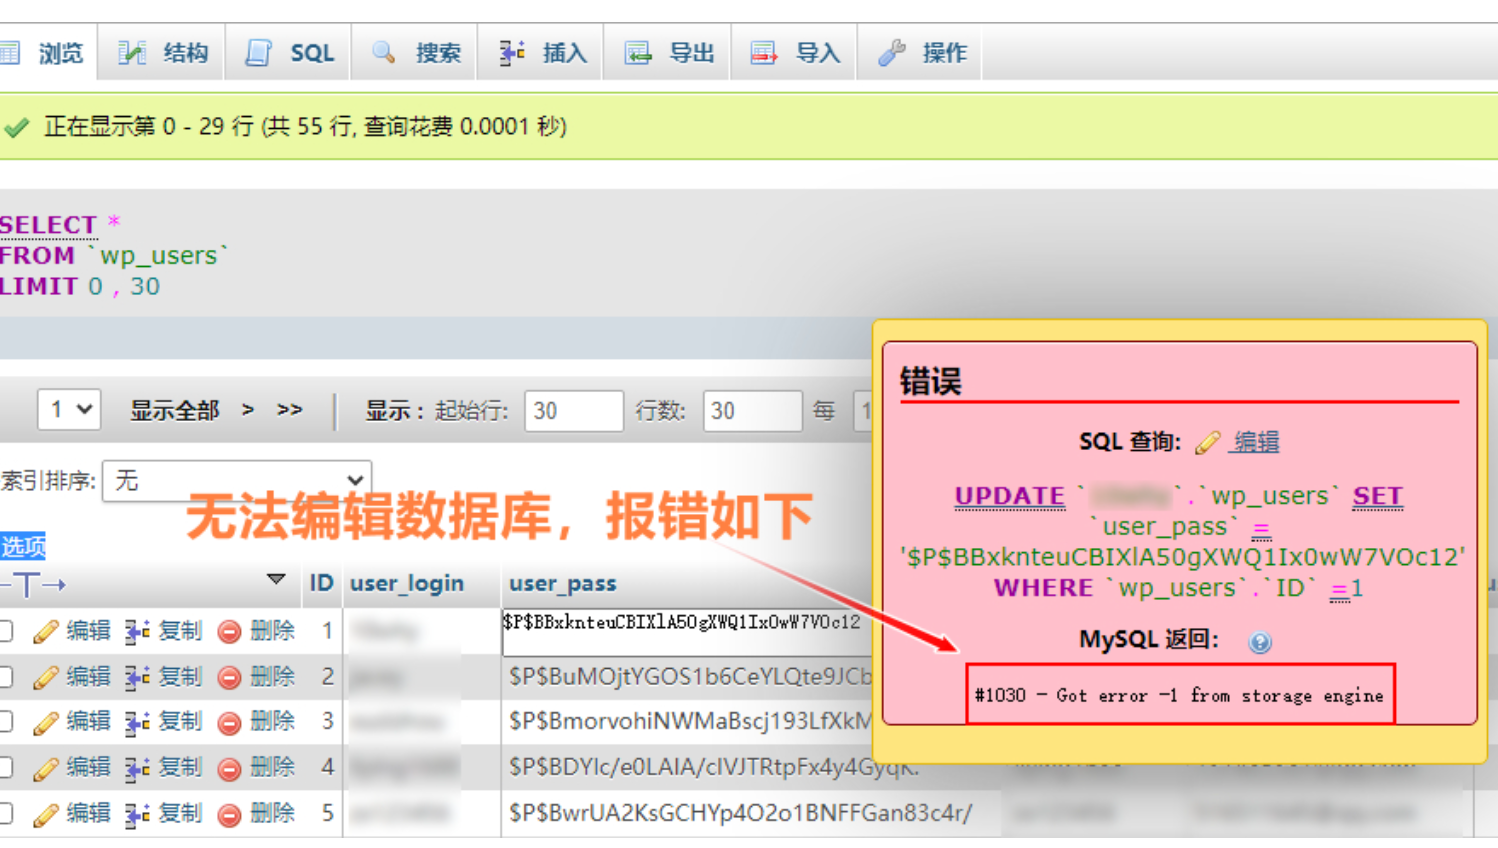Click the 显示全部 button

pos(174,410)
